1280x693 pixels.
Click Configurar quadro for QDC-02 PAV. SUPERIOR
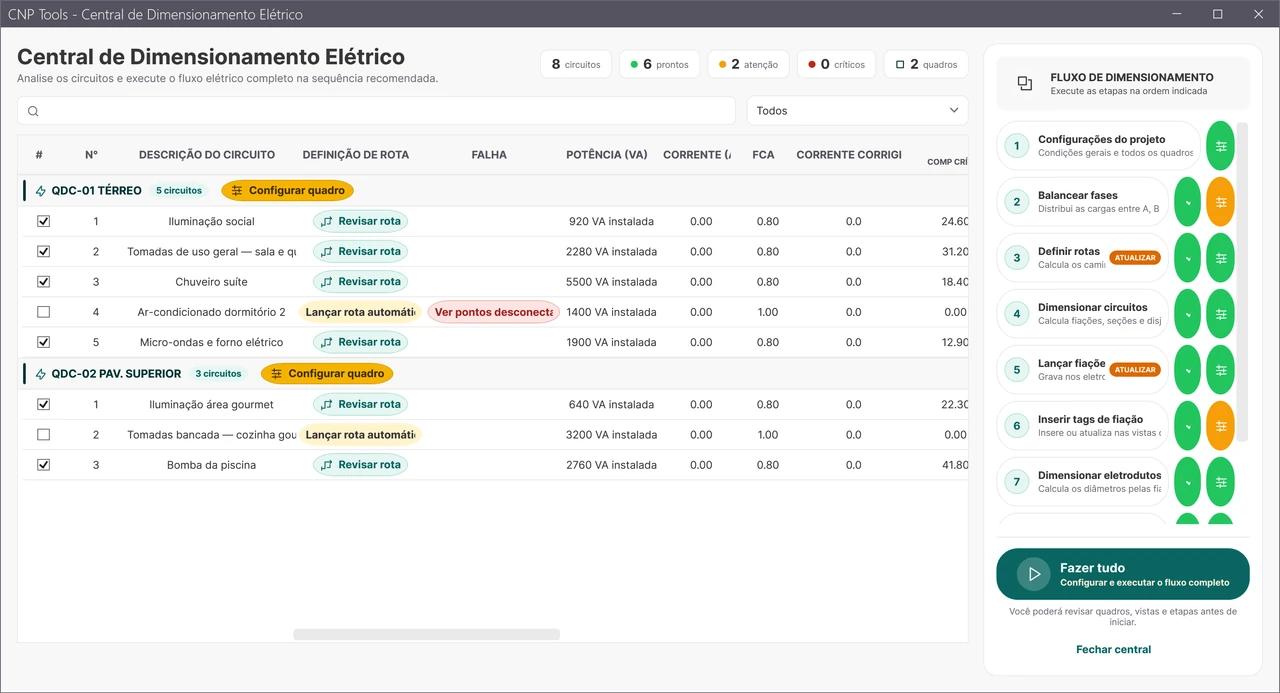327,374
